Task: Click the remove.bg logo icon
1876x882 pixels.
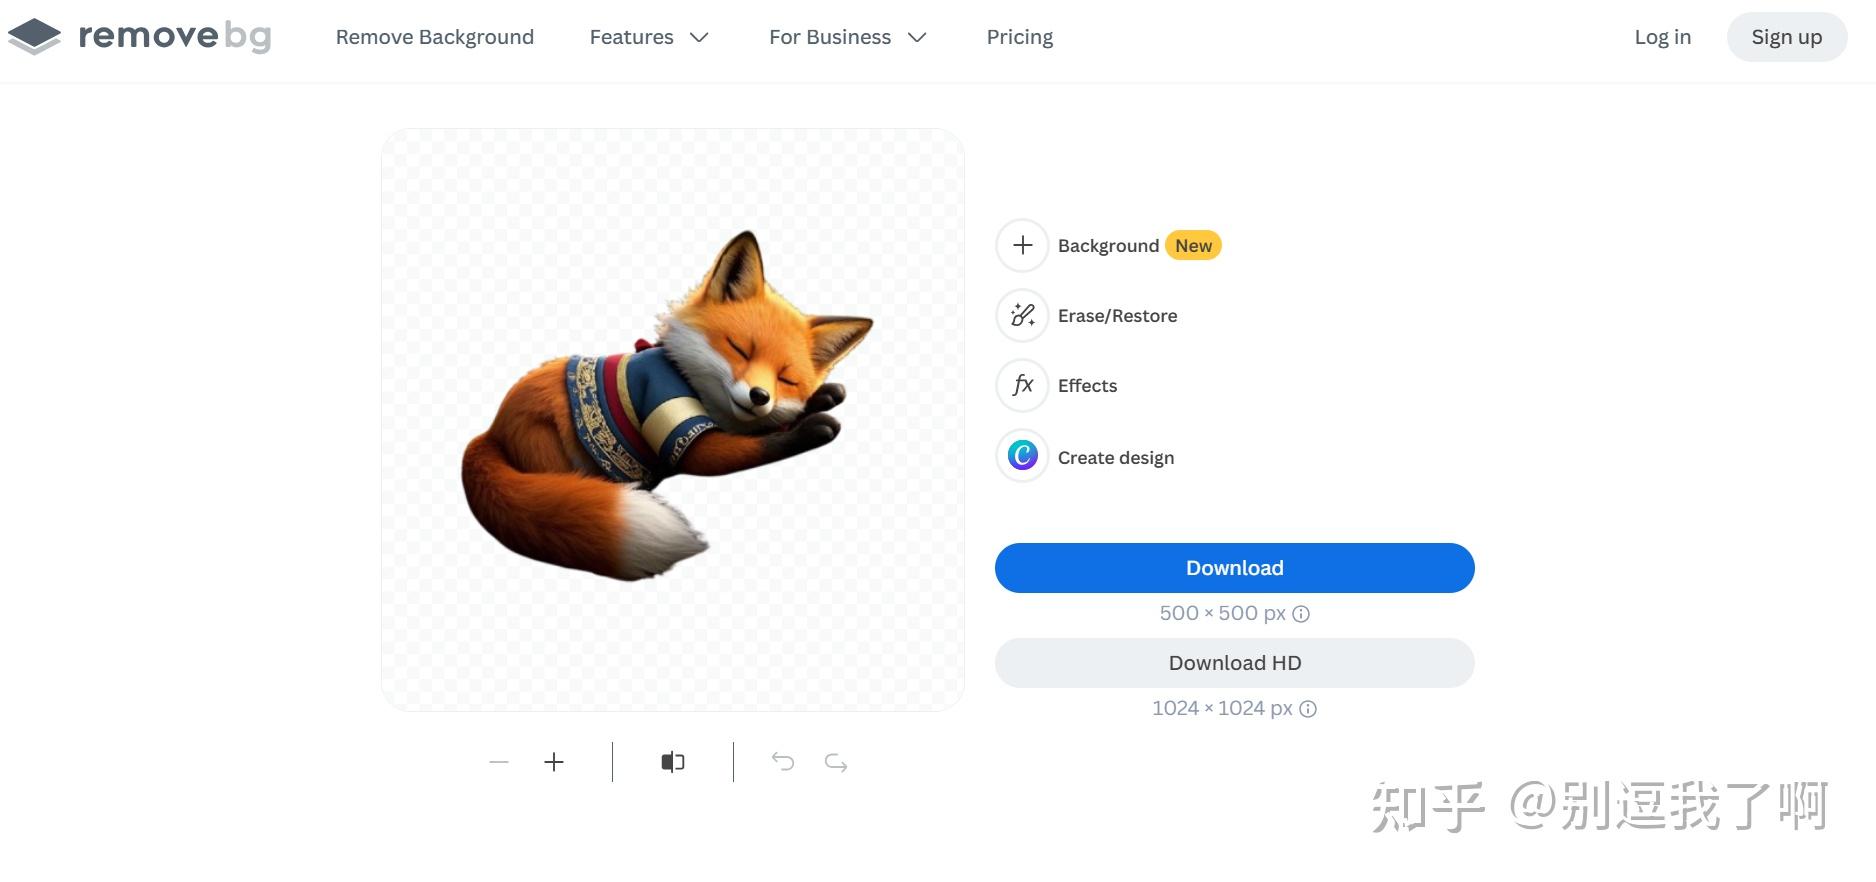Action: [x=35, y=37]
